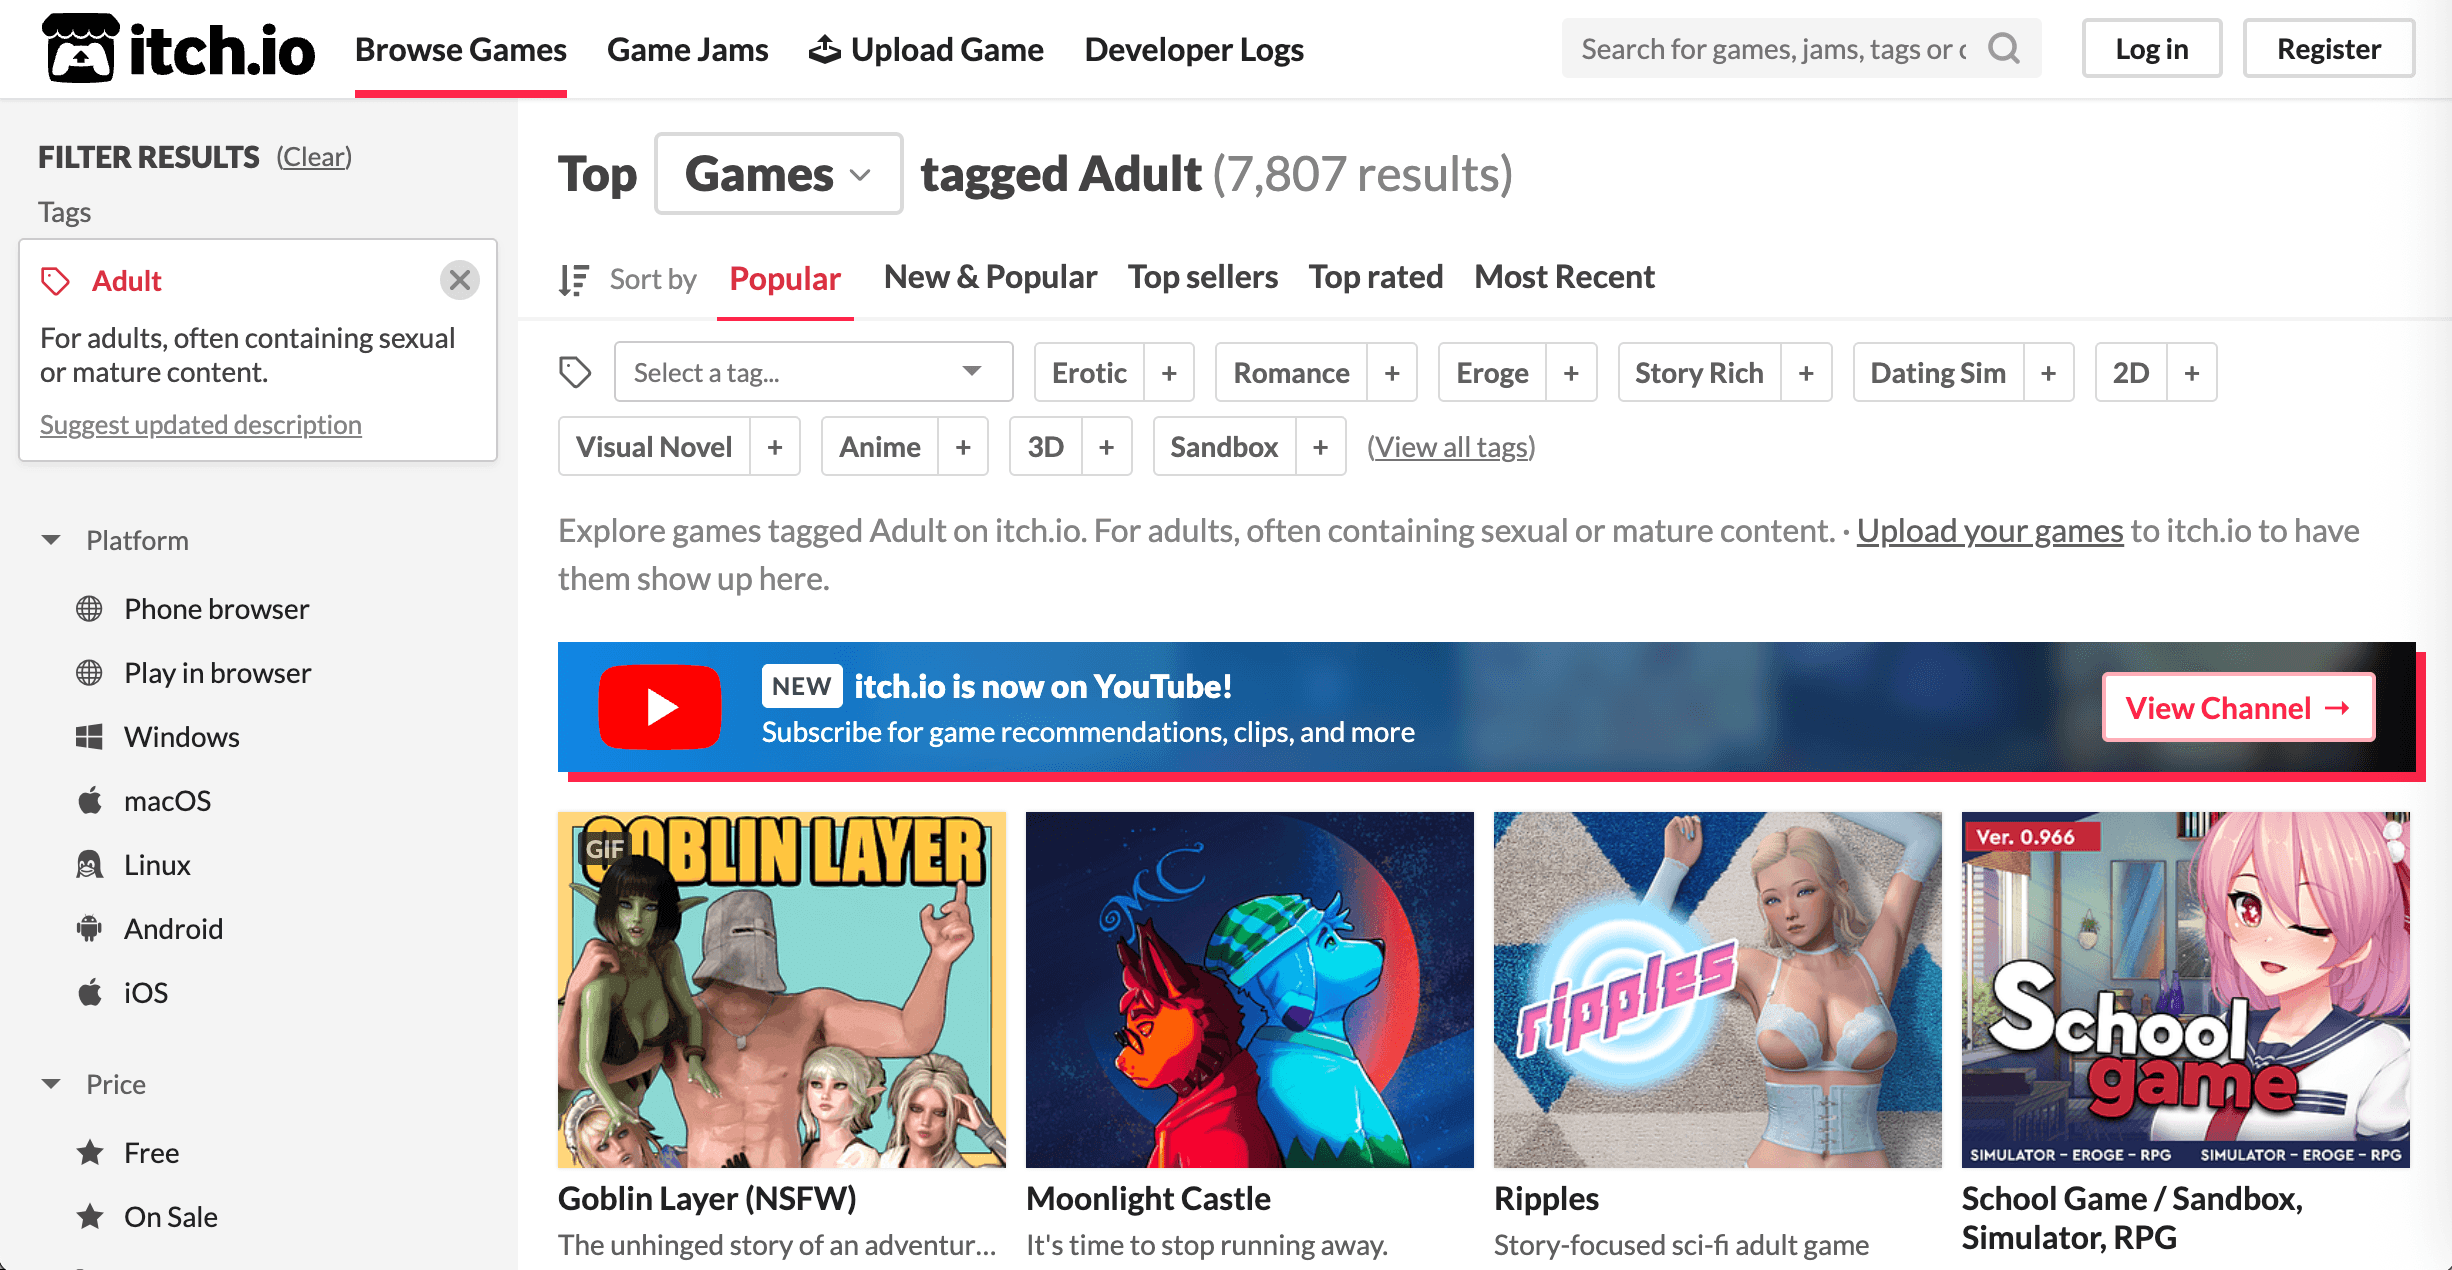
Task: Click the itch.io logo
Action: (178, 48)
